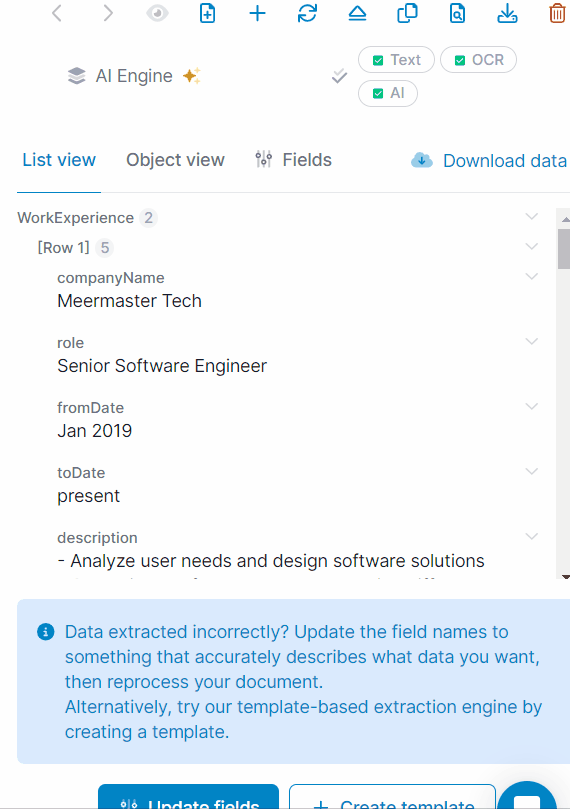Switch to List view tab
This screenshot has height=809, width=570.
[59, 160]
